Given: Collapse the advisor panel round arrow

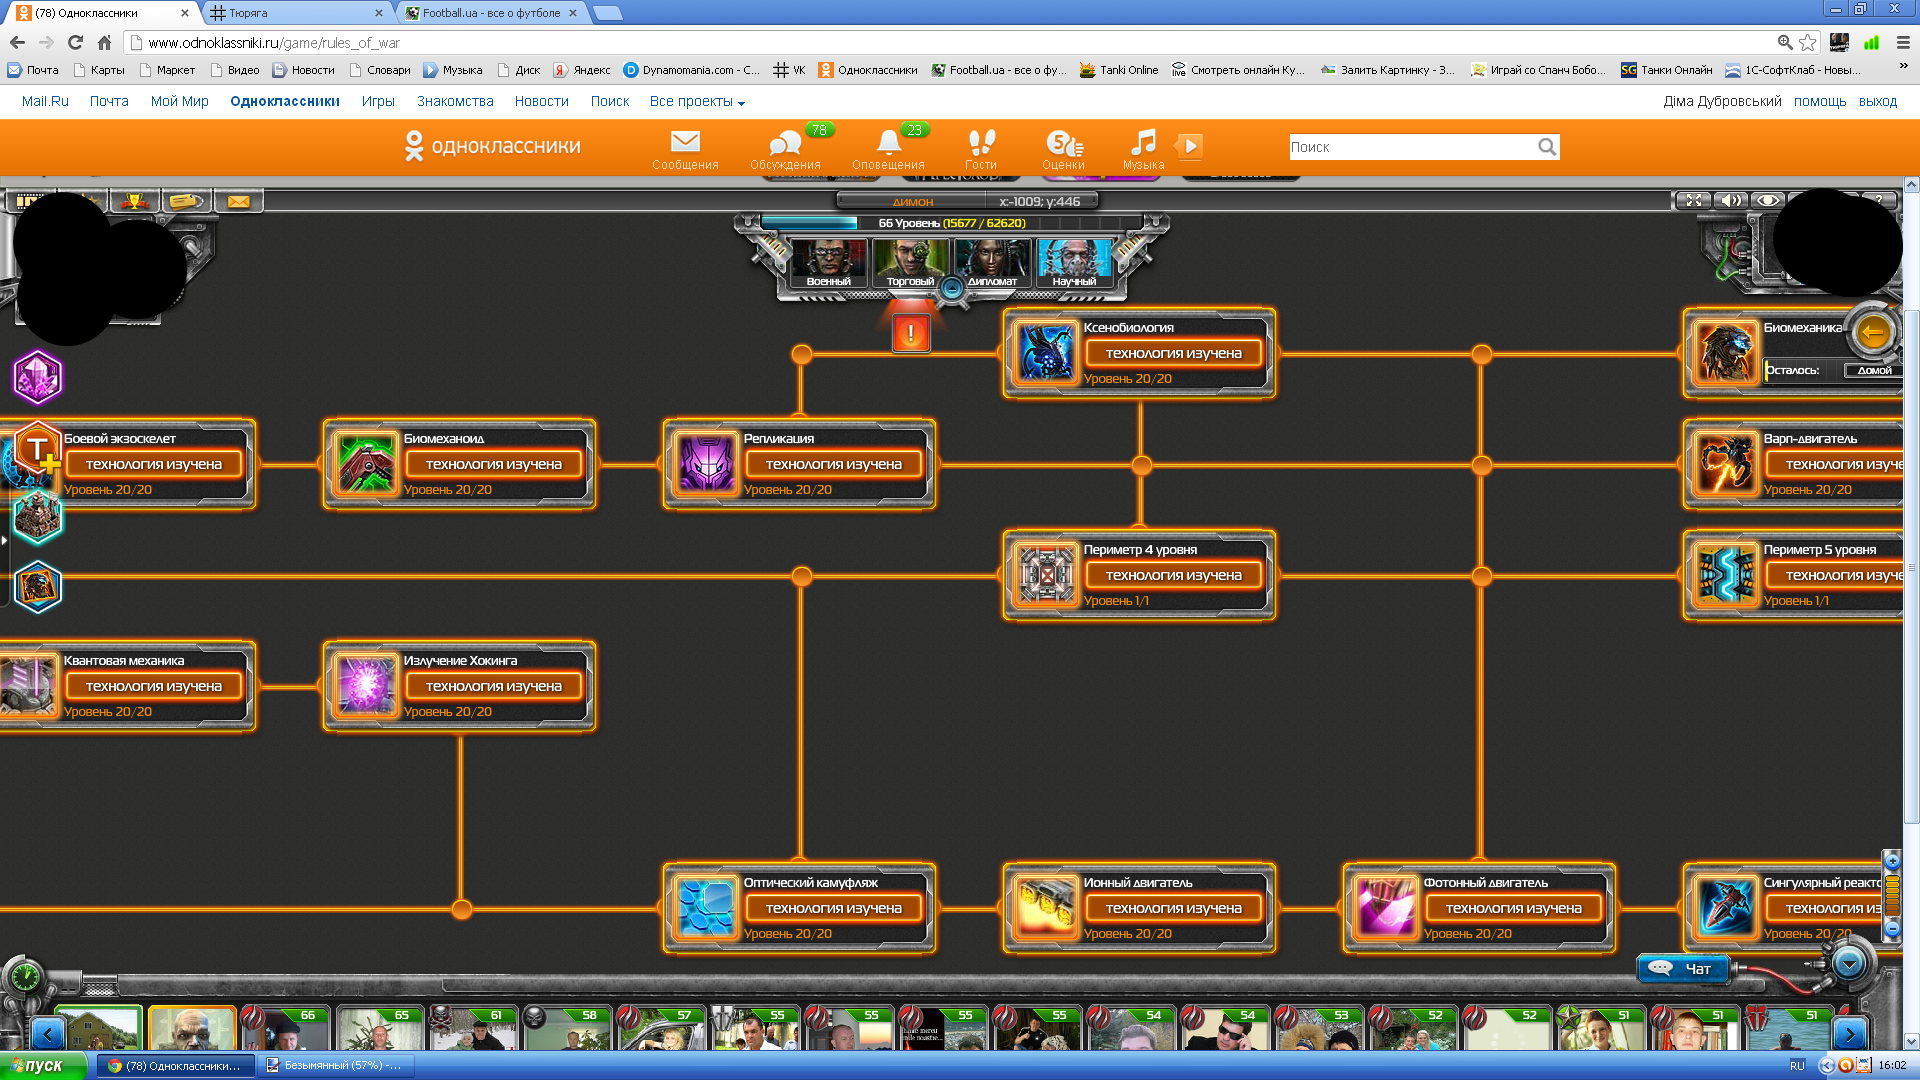Looking at the screenshot, I should pos(952,289).
